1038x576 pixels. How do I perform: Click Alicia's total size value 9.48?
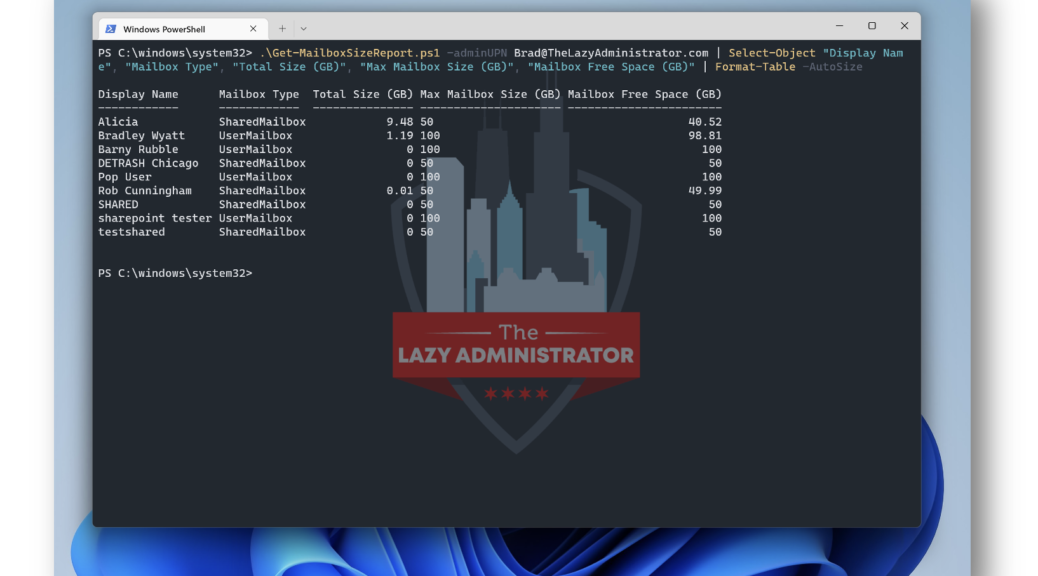400,122
